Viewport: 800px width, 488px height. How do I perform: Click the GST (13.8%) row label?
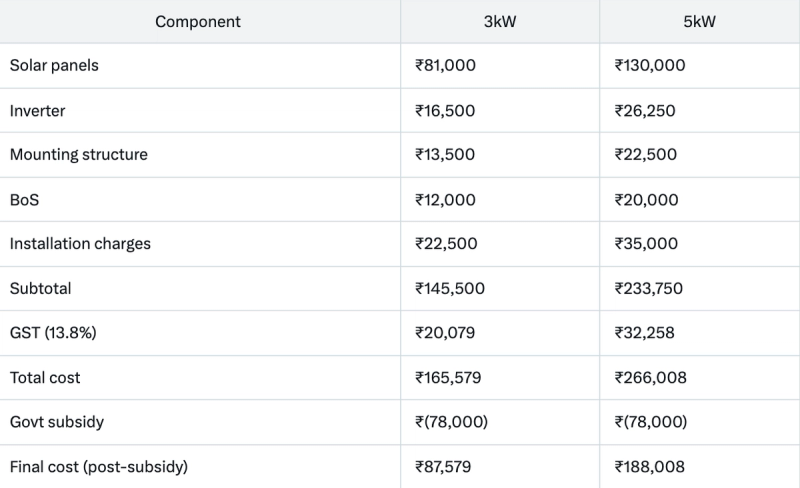pyautogui.click(x=53, y=333)
